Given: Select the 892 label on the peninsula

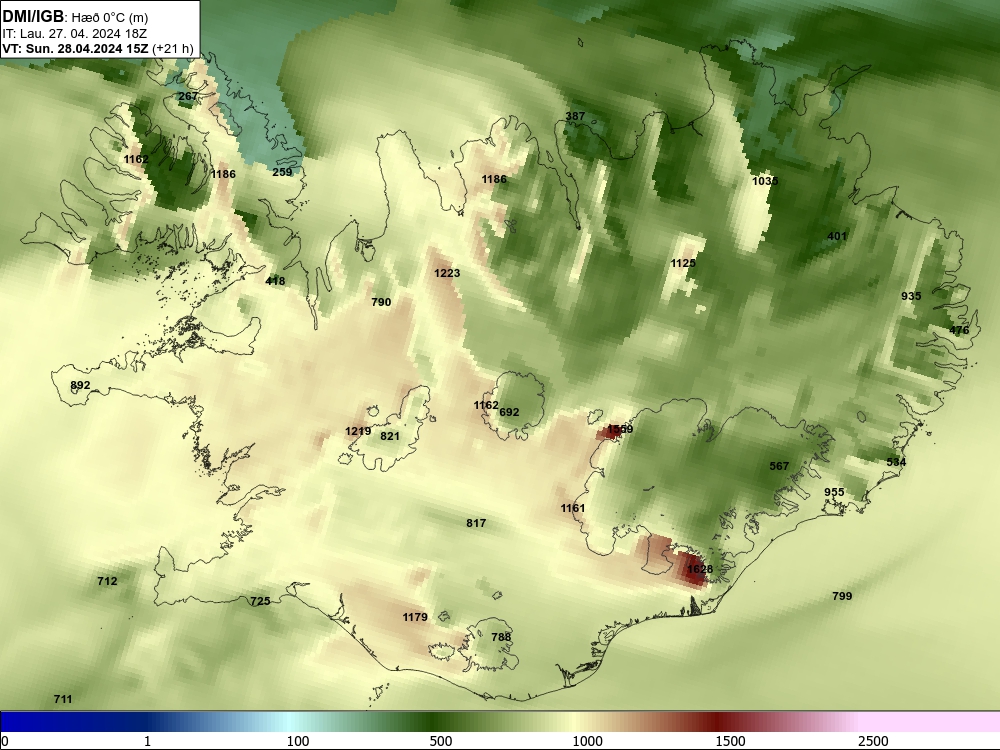Looking at the screenshot, I should pos(80,386).
